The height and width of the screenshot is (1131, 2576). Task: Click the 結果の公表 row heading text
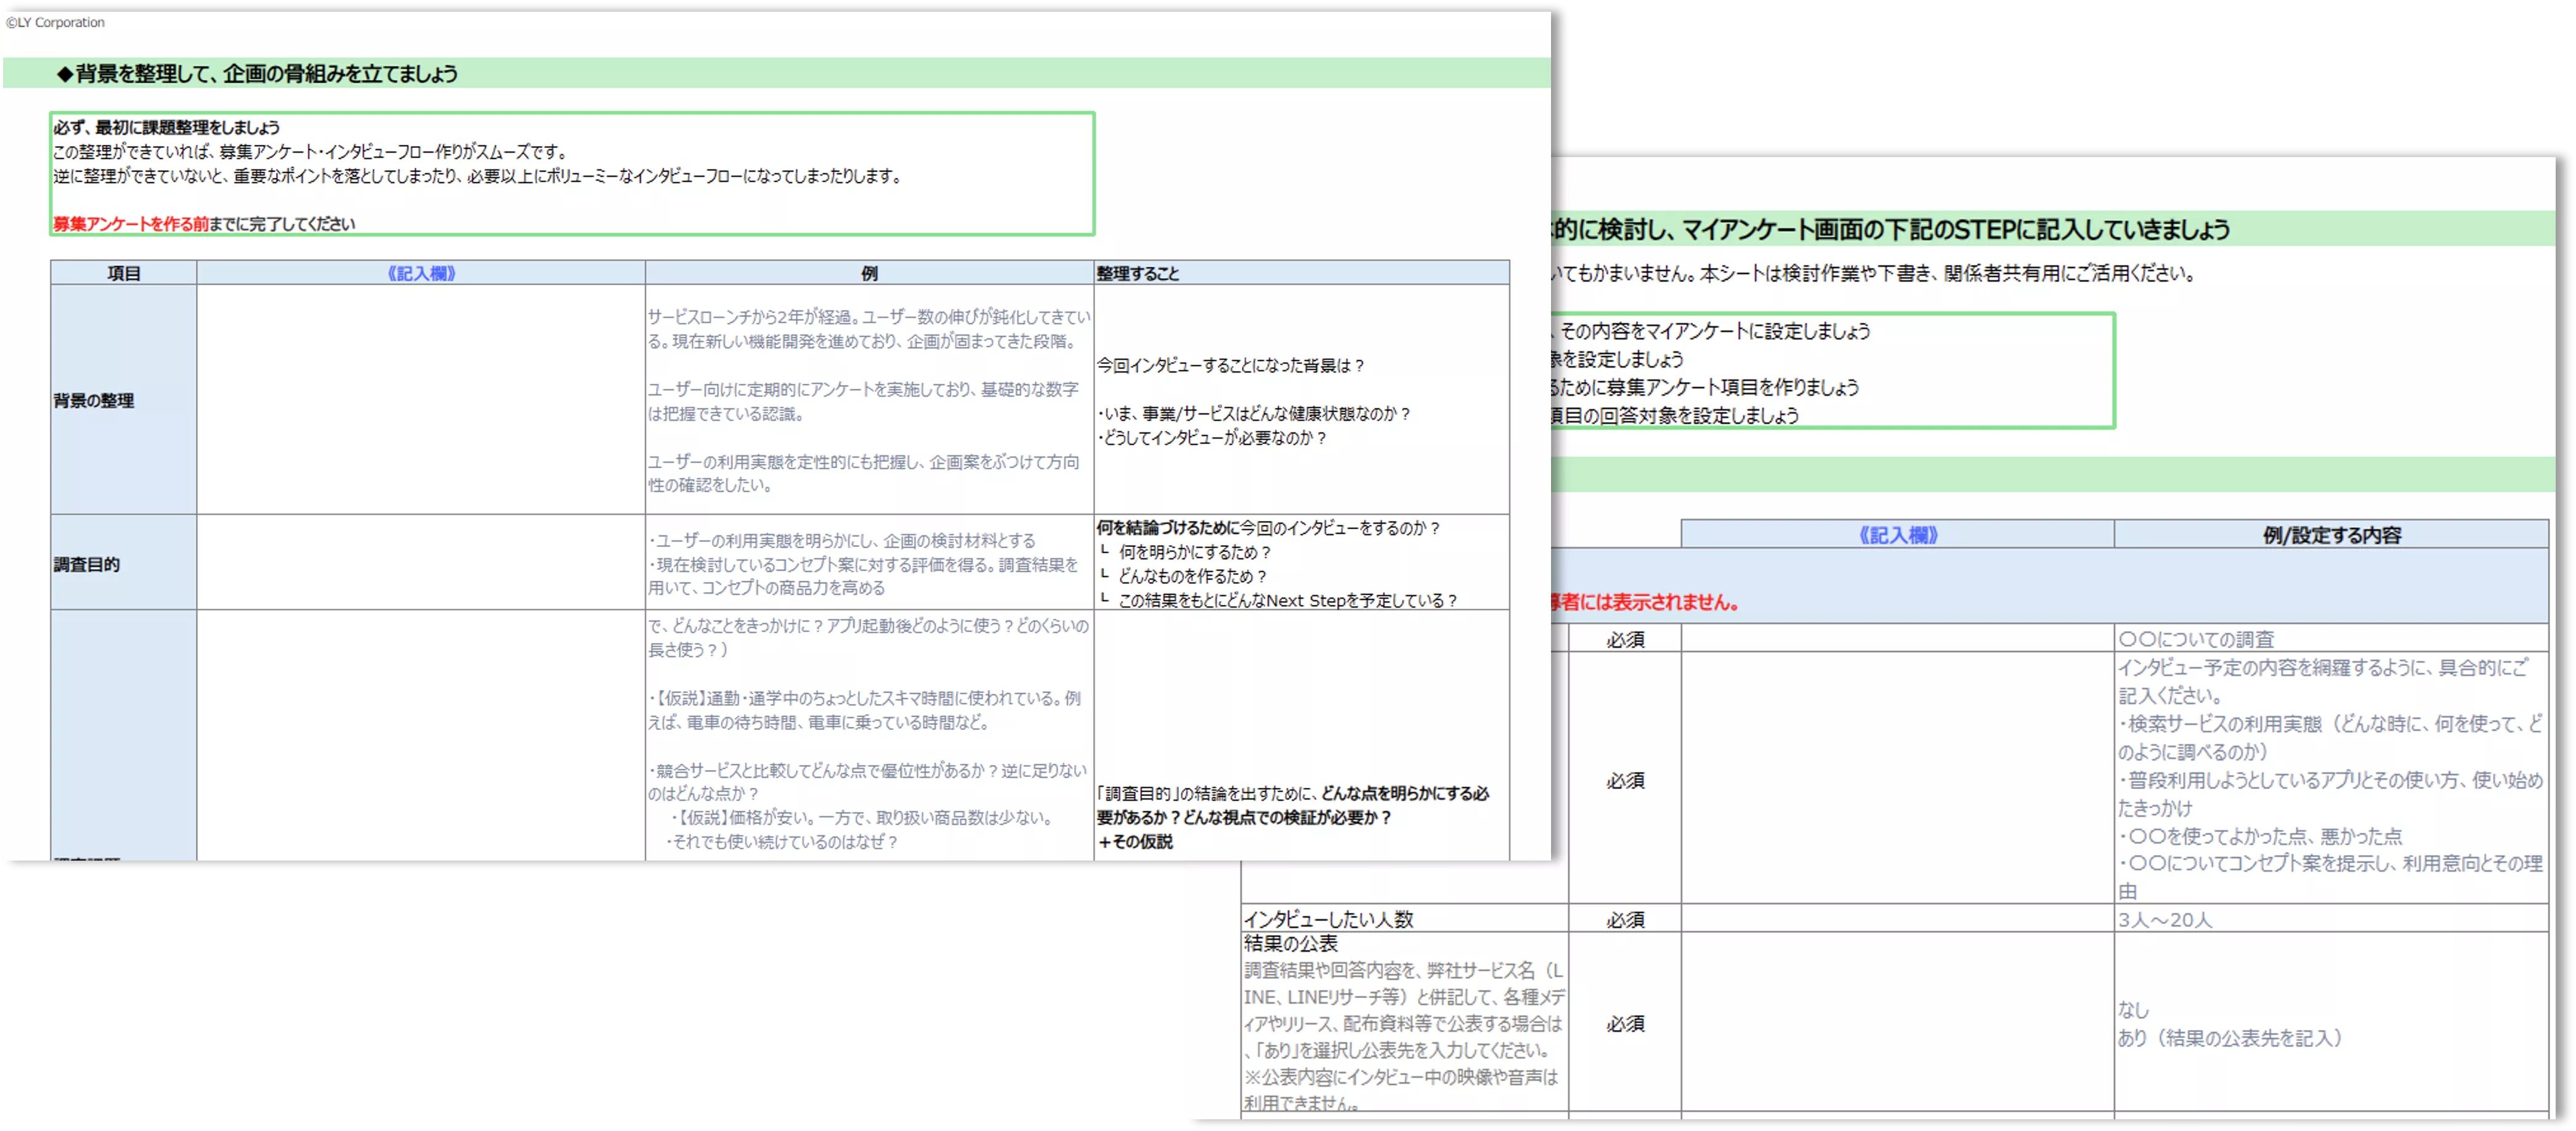tap(1290, 943)
